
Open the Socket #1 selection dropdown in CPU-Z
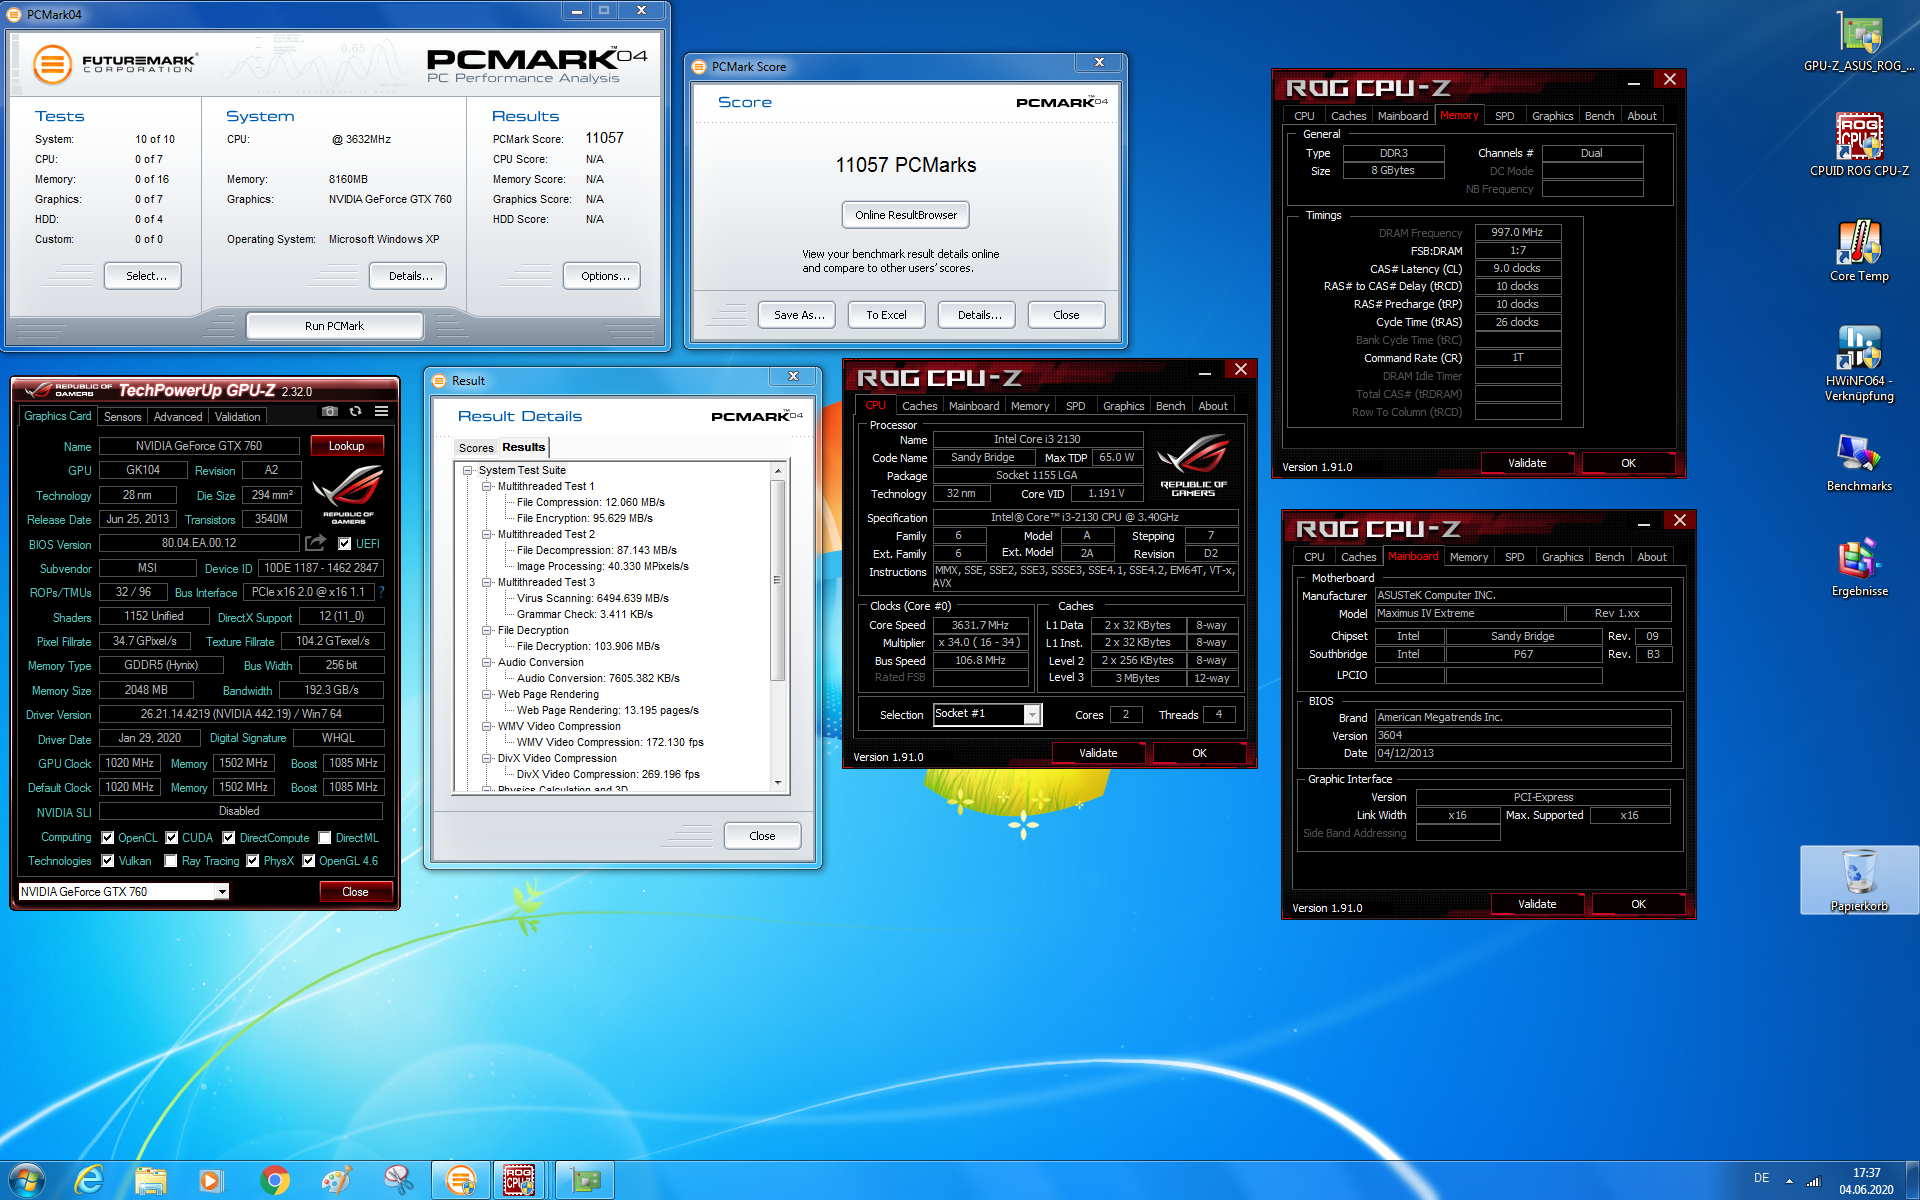pos(1032,714)
